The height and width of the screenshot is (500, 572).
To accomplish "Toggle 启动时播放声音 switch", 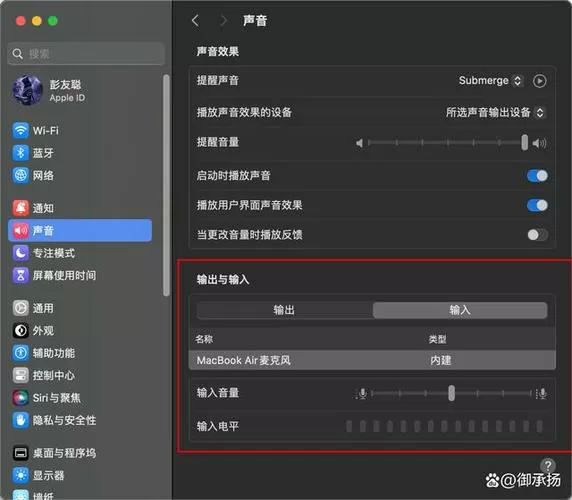I will pyautogui.click(x=537, y=176).
